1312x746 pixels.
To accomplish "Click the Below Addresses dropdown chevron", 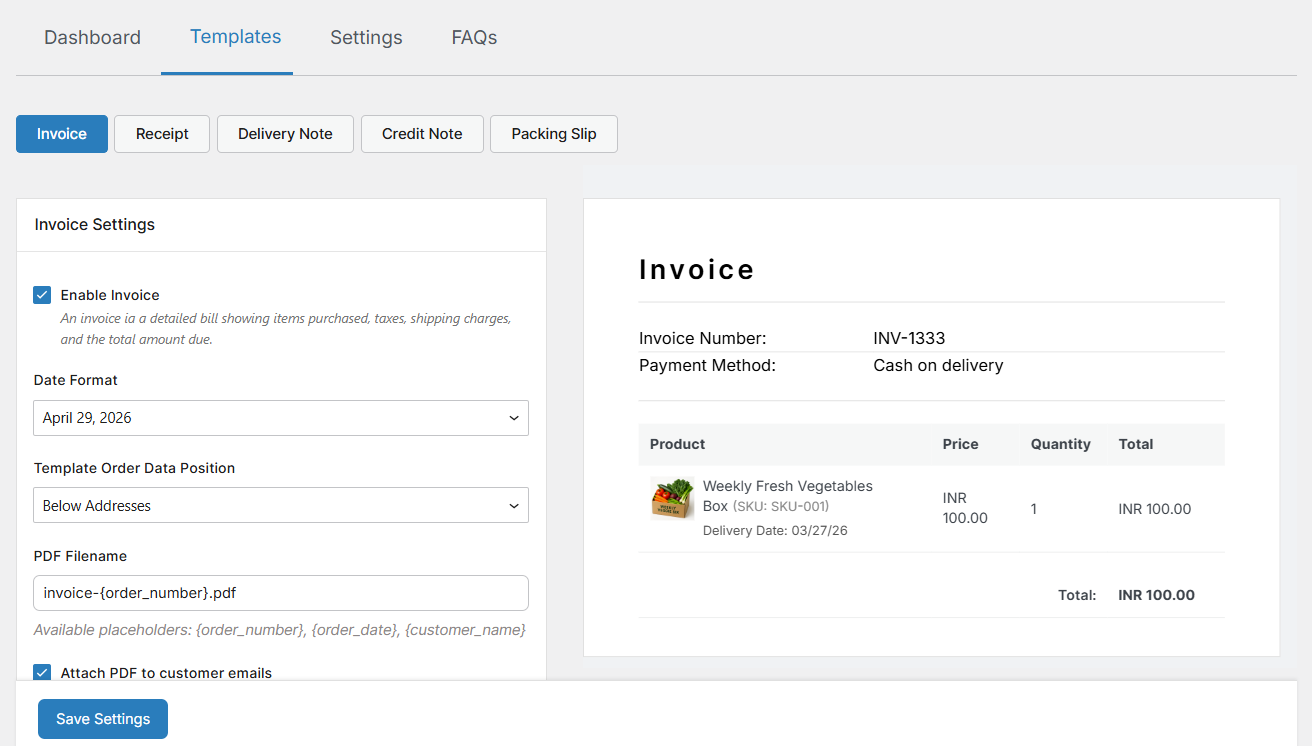I will pos(514,506).
